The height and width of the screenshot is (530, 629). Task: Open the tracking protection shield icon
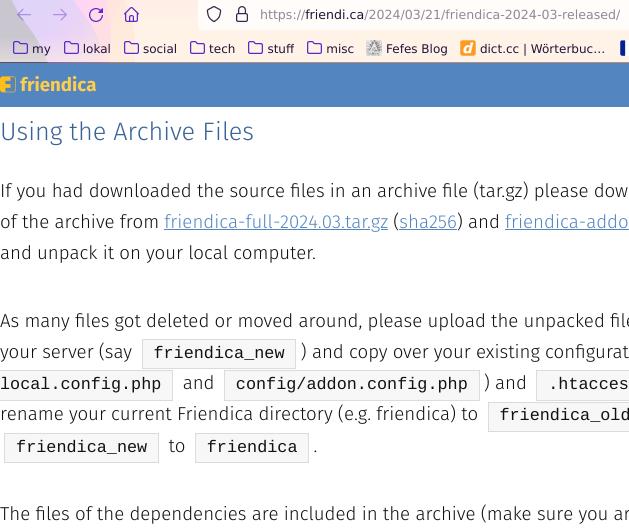tap(213, 15)
